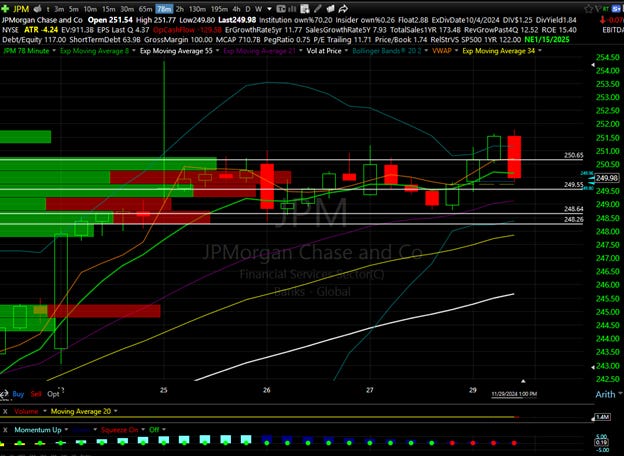
Task: Switch to the 5m timeframe
Action: (x=74, y=9)
